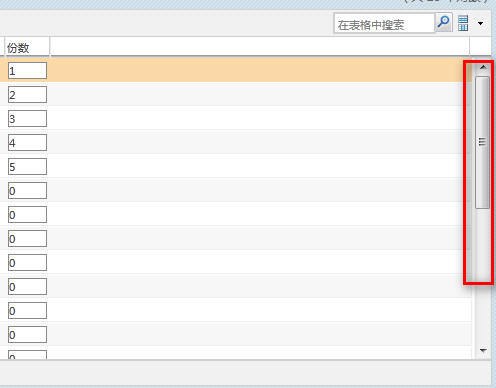Click the 份数 column header
The image size is (496, 388).
[x=27, y=47]
